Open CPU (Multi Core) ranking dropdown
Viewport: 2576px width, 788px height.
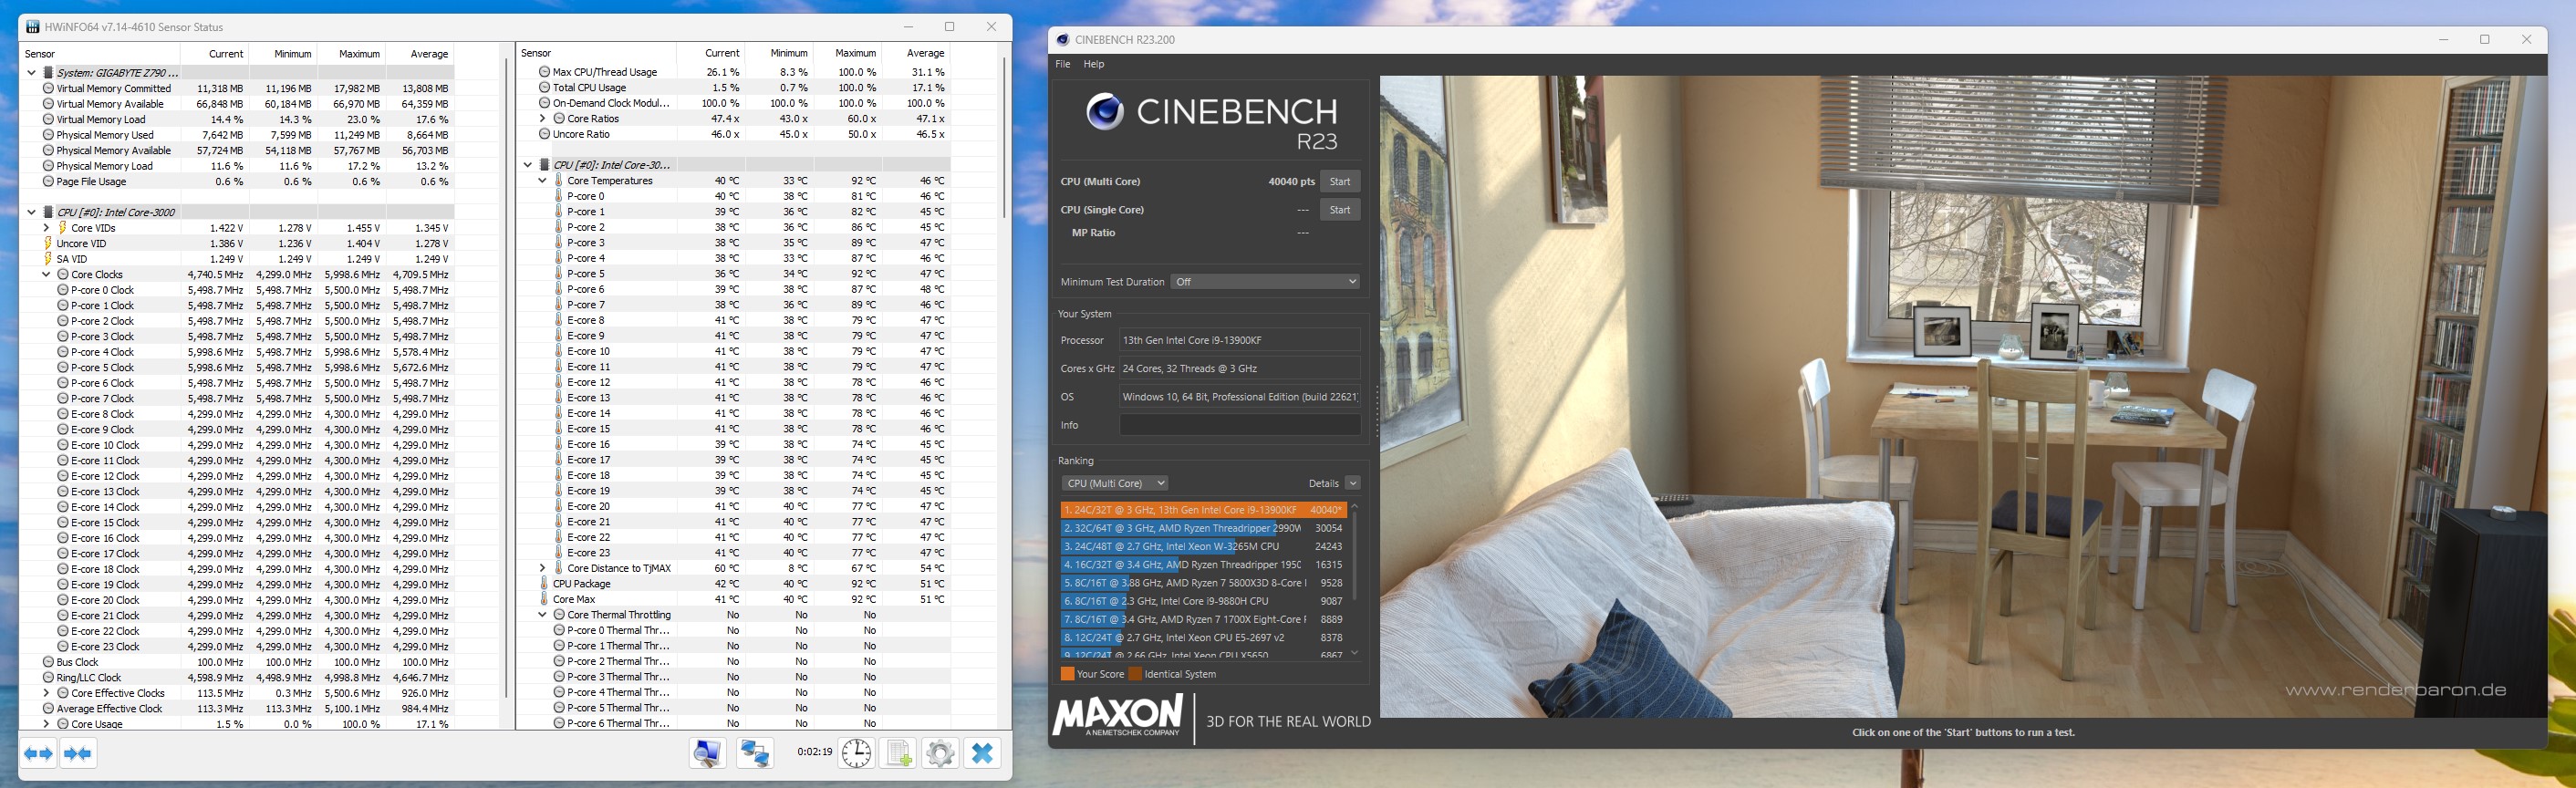(1115, 483)
